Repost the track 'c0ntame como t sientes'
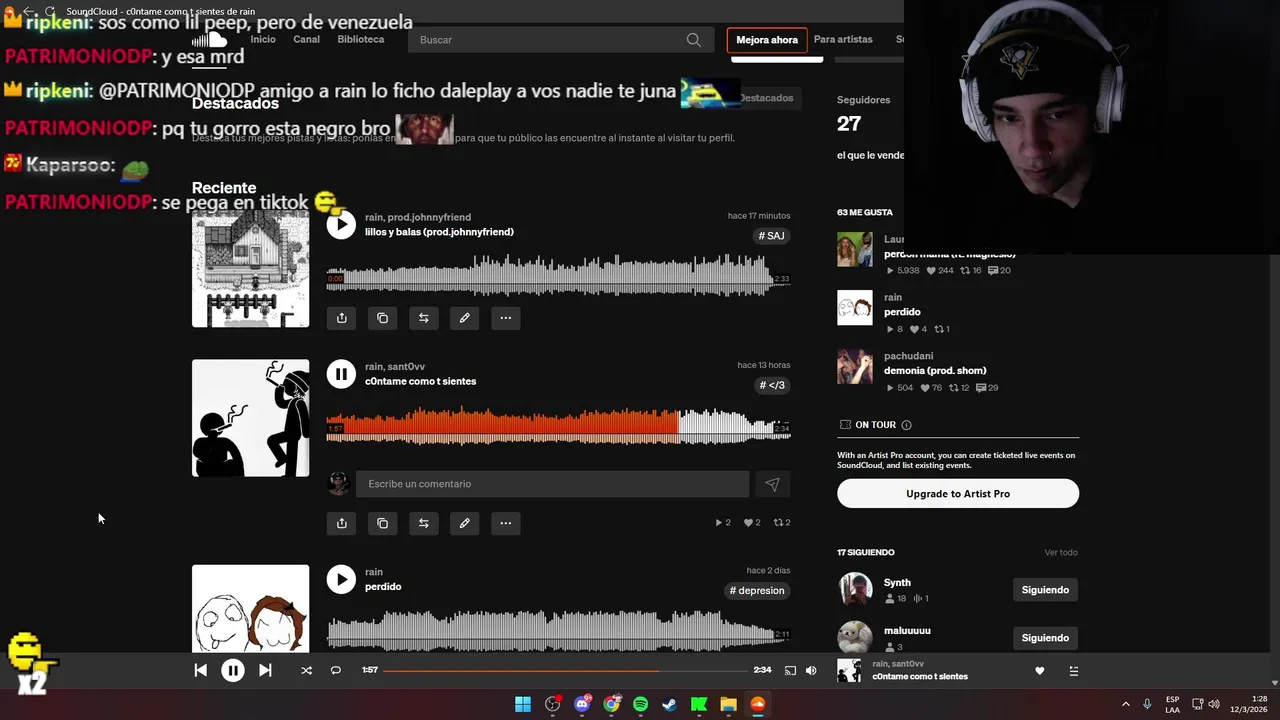The height and width of the screenshot is (720, 1280). (x=423, y=523)
